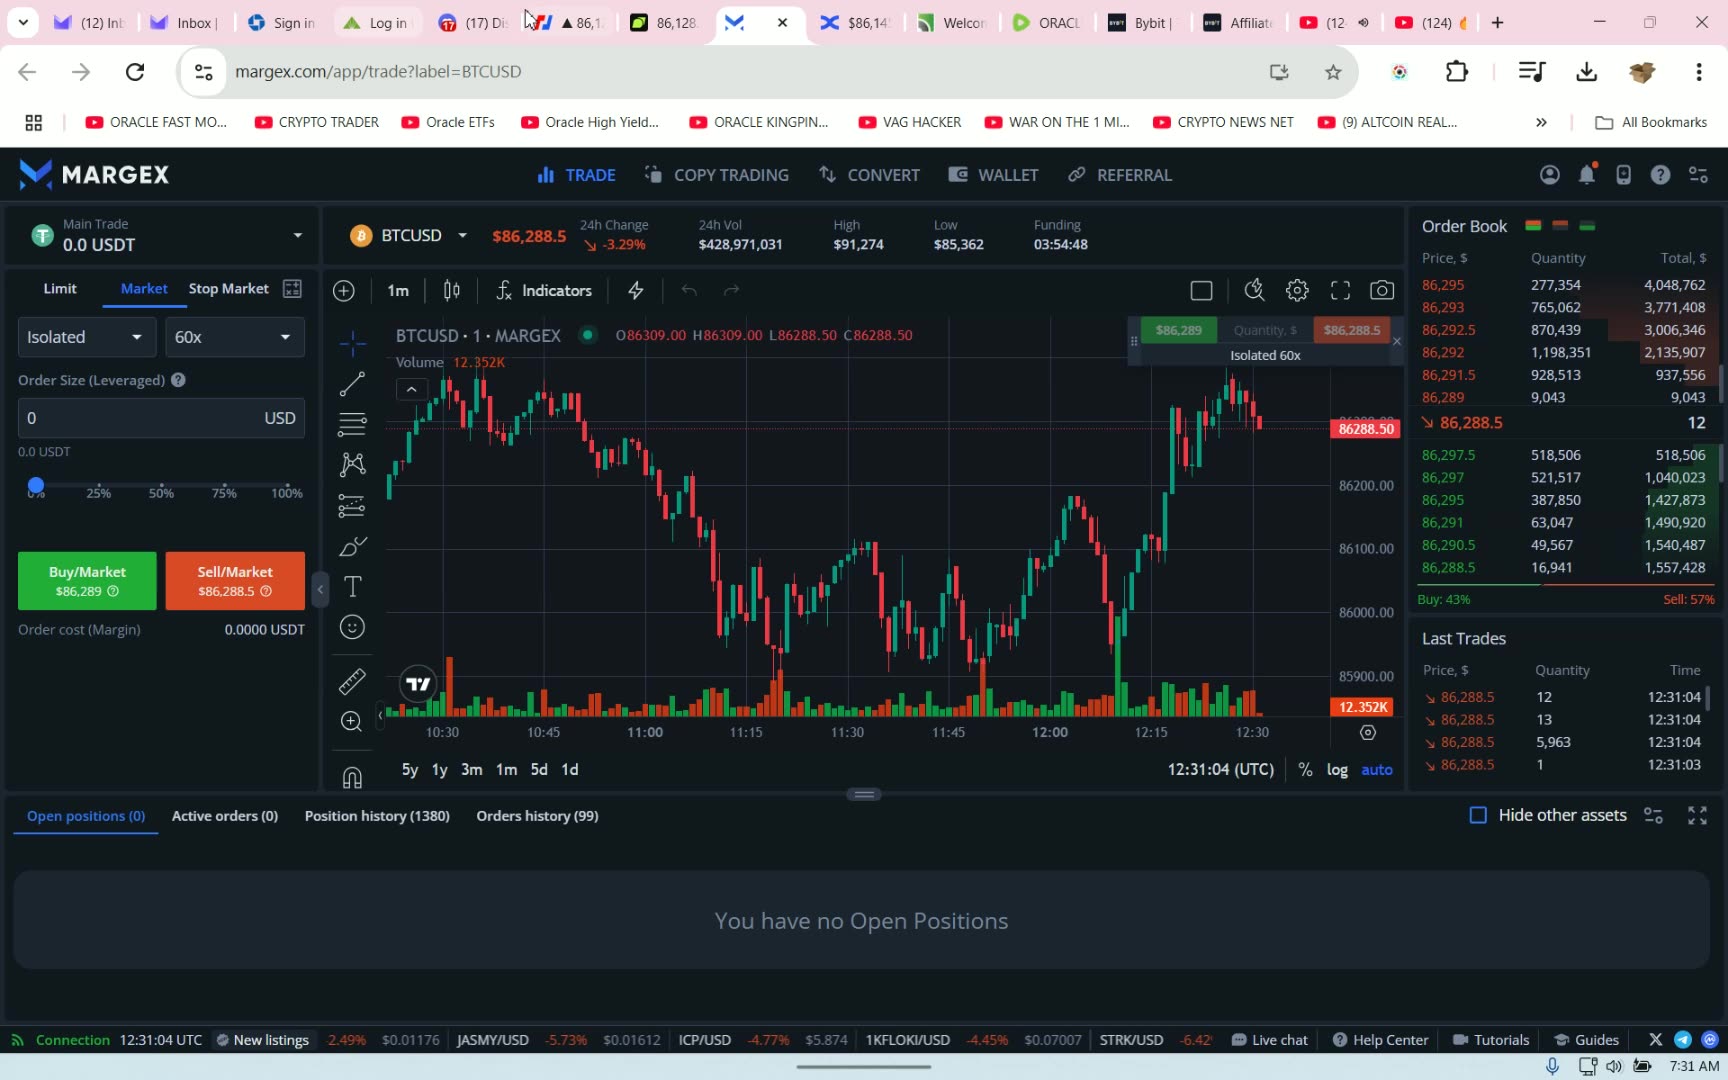Screen dimensions: 1728x1080
Task: Switch to the Limit order tab
Action: pyautogui.click(x=60, y=289)
